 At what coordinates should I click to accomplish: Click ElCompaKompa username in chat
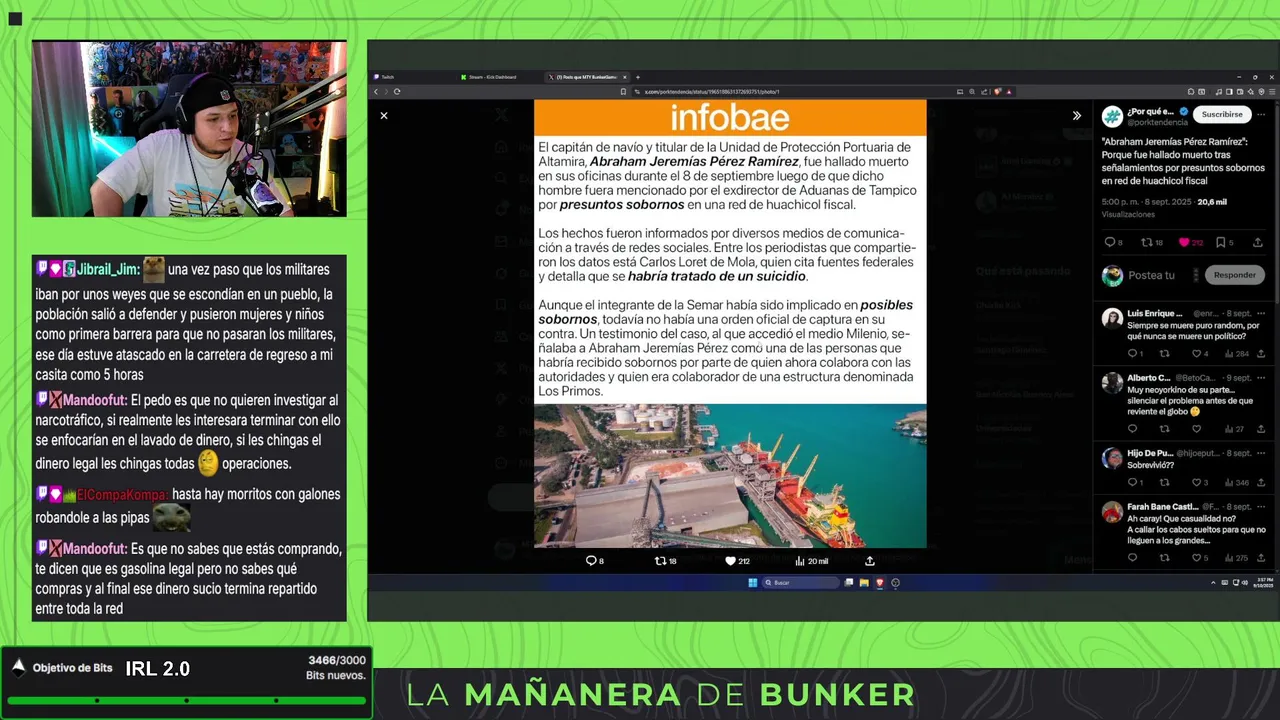point(123,495)
